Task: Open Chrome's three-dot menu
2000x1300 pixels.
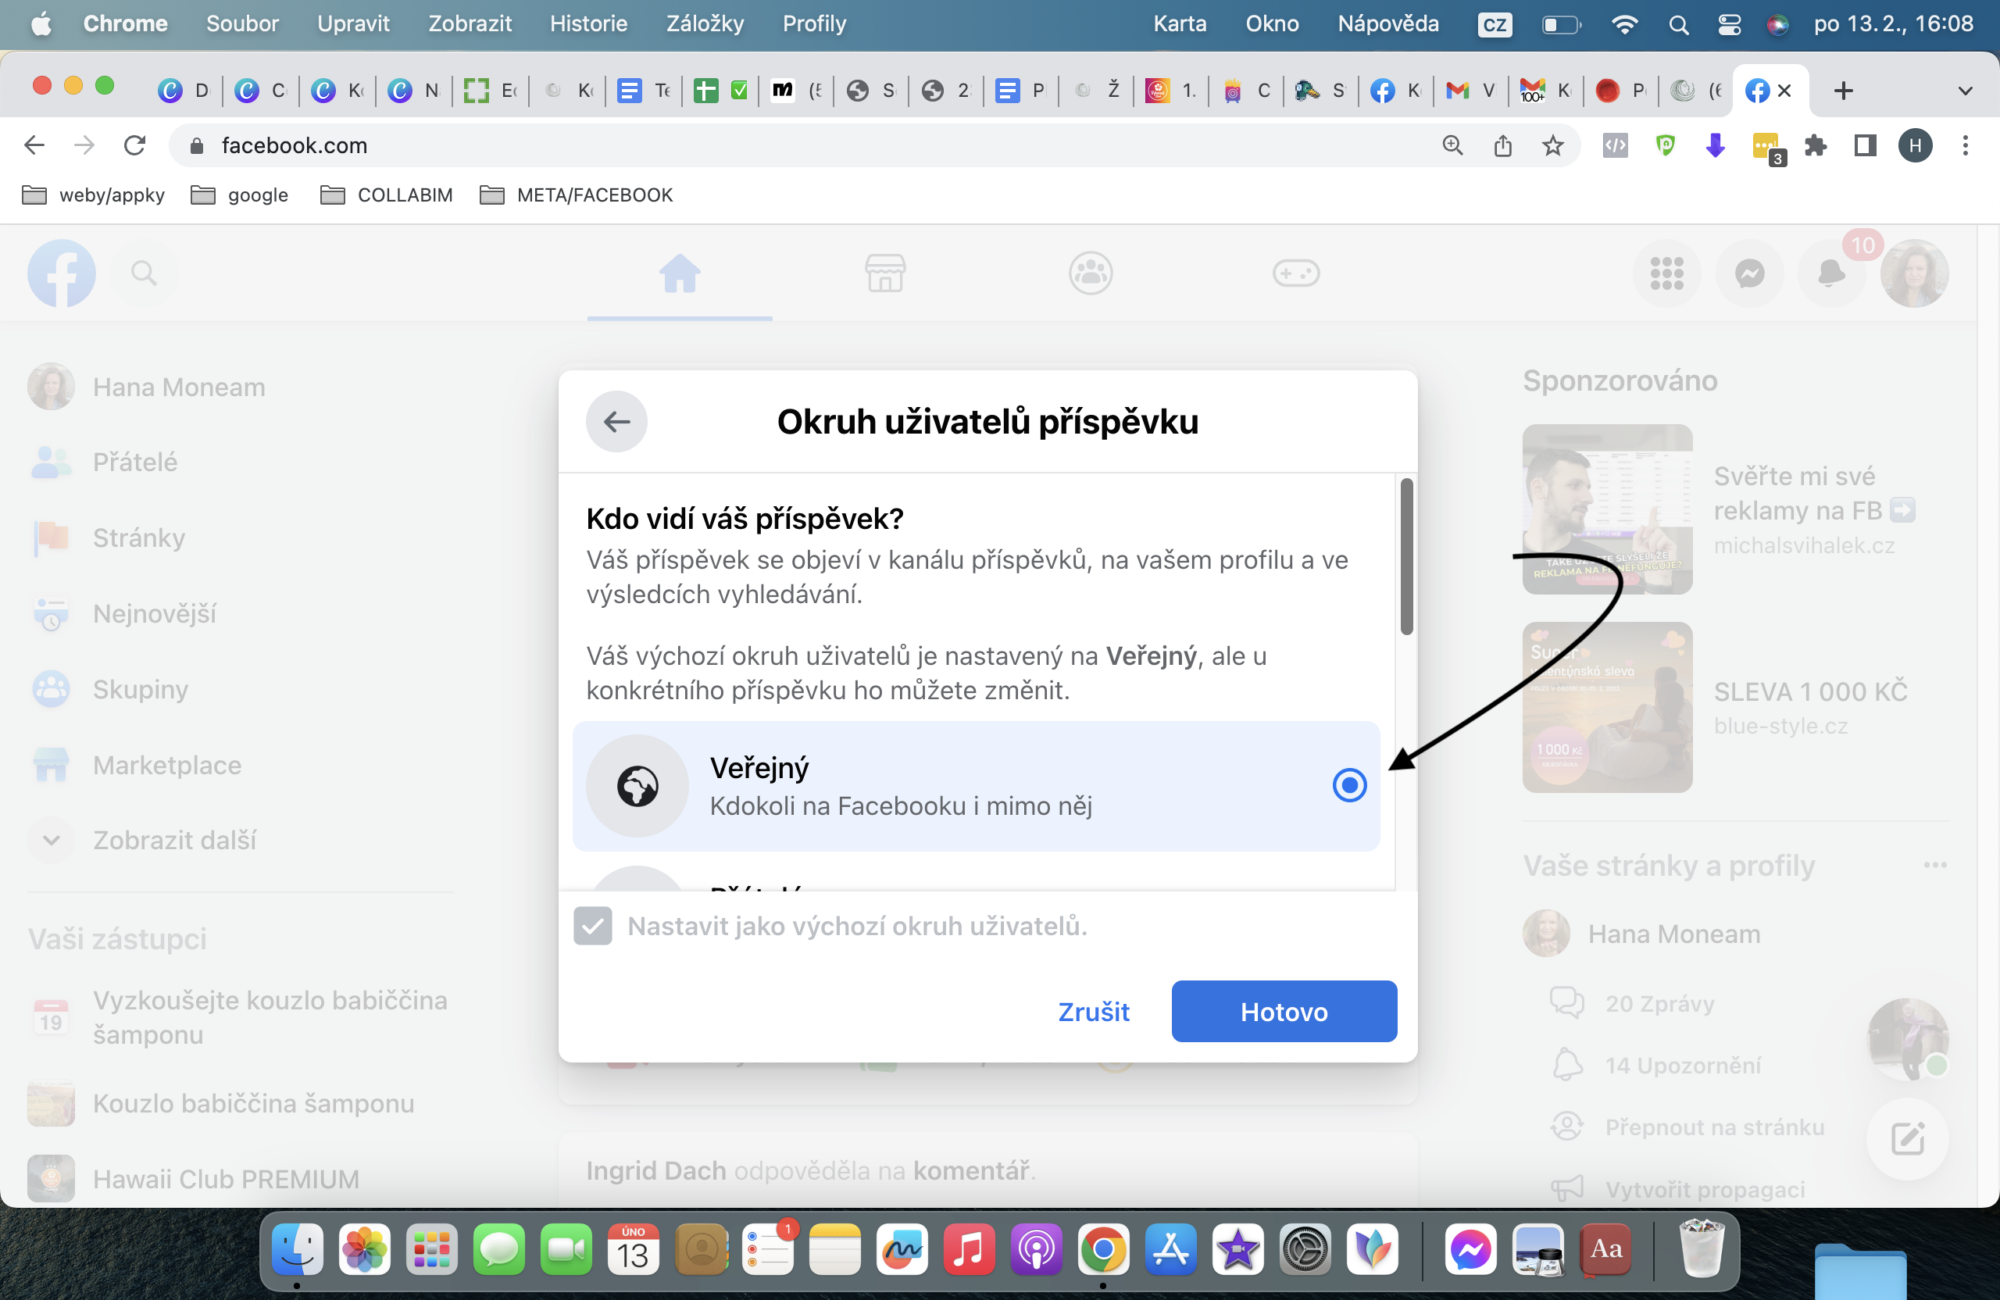Action: (x=1965, y=146)
